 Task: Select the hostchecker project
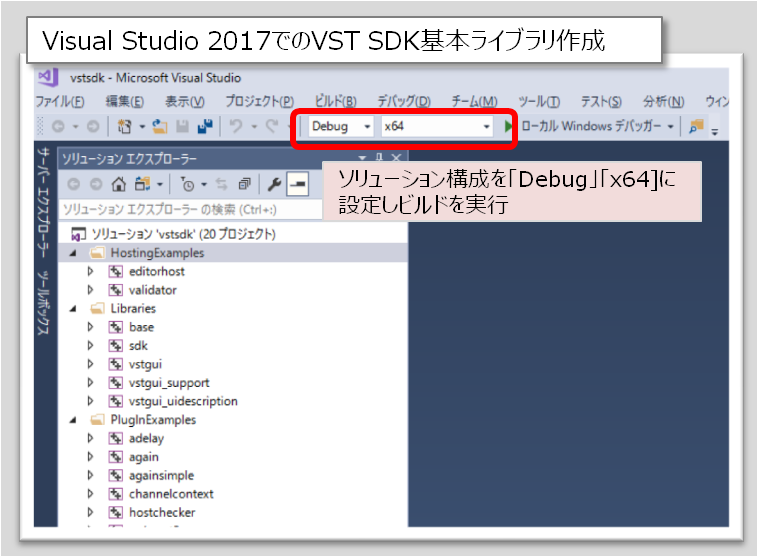pyautogui.click(x=162, y=512)
